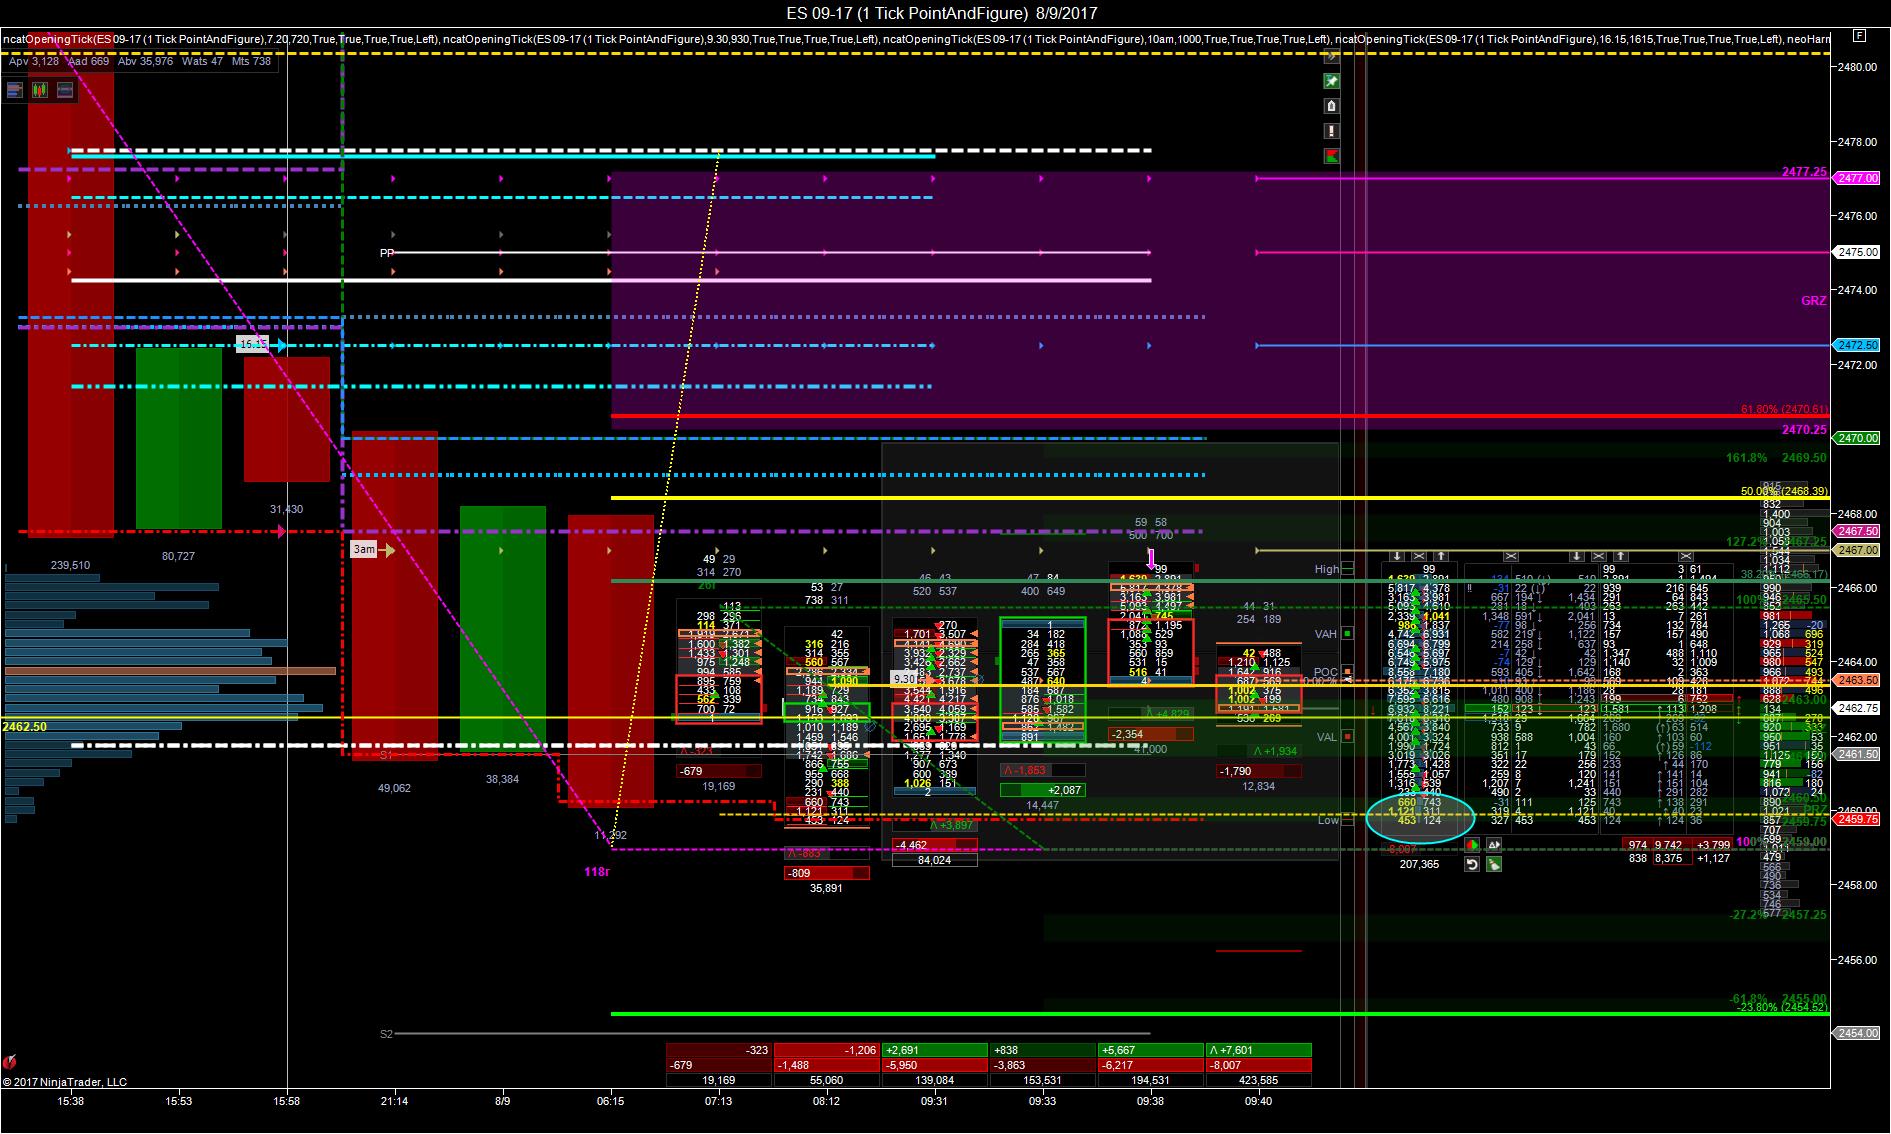Image resolution: width=1891 pixels, height=1134 pixels.
Task: Click the 239,510 volume label
Action: tap(70, 565)
